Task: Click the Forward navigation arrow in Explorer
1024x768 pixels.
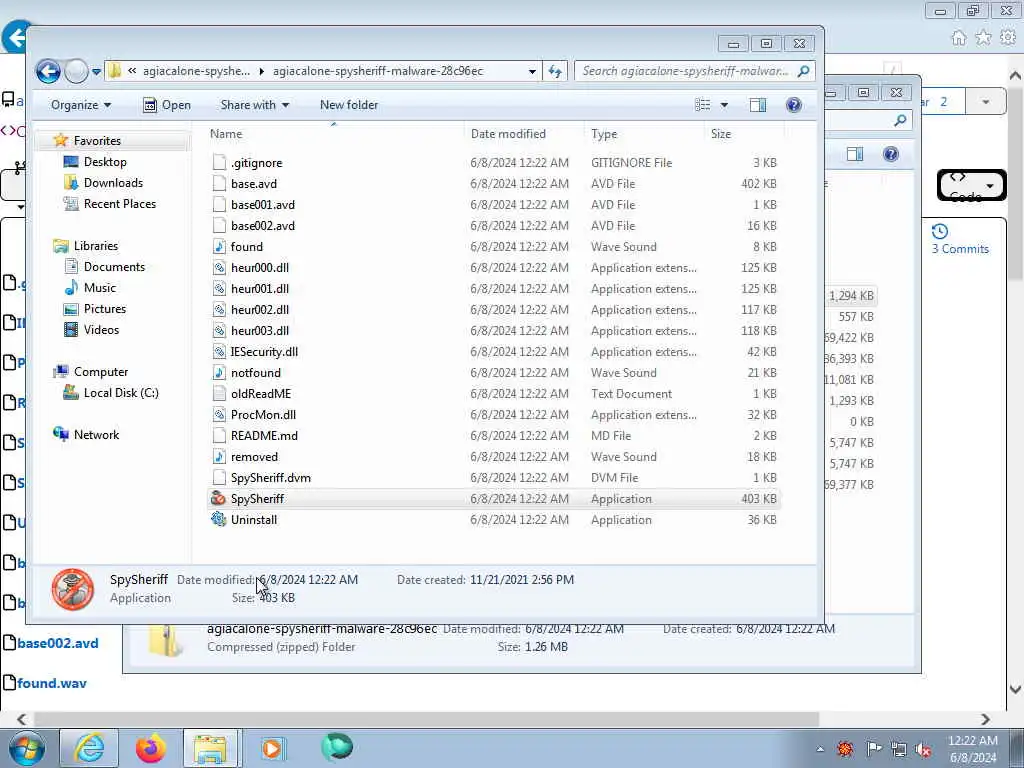Action: click(x=76, y=71)
